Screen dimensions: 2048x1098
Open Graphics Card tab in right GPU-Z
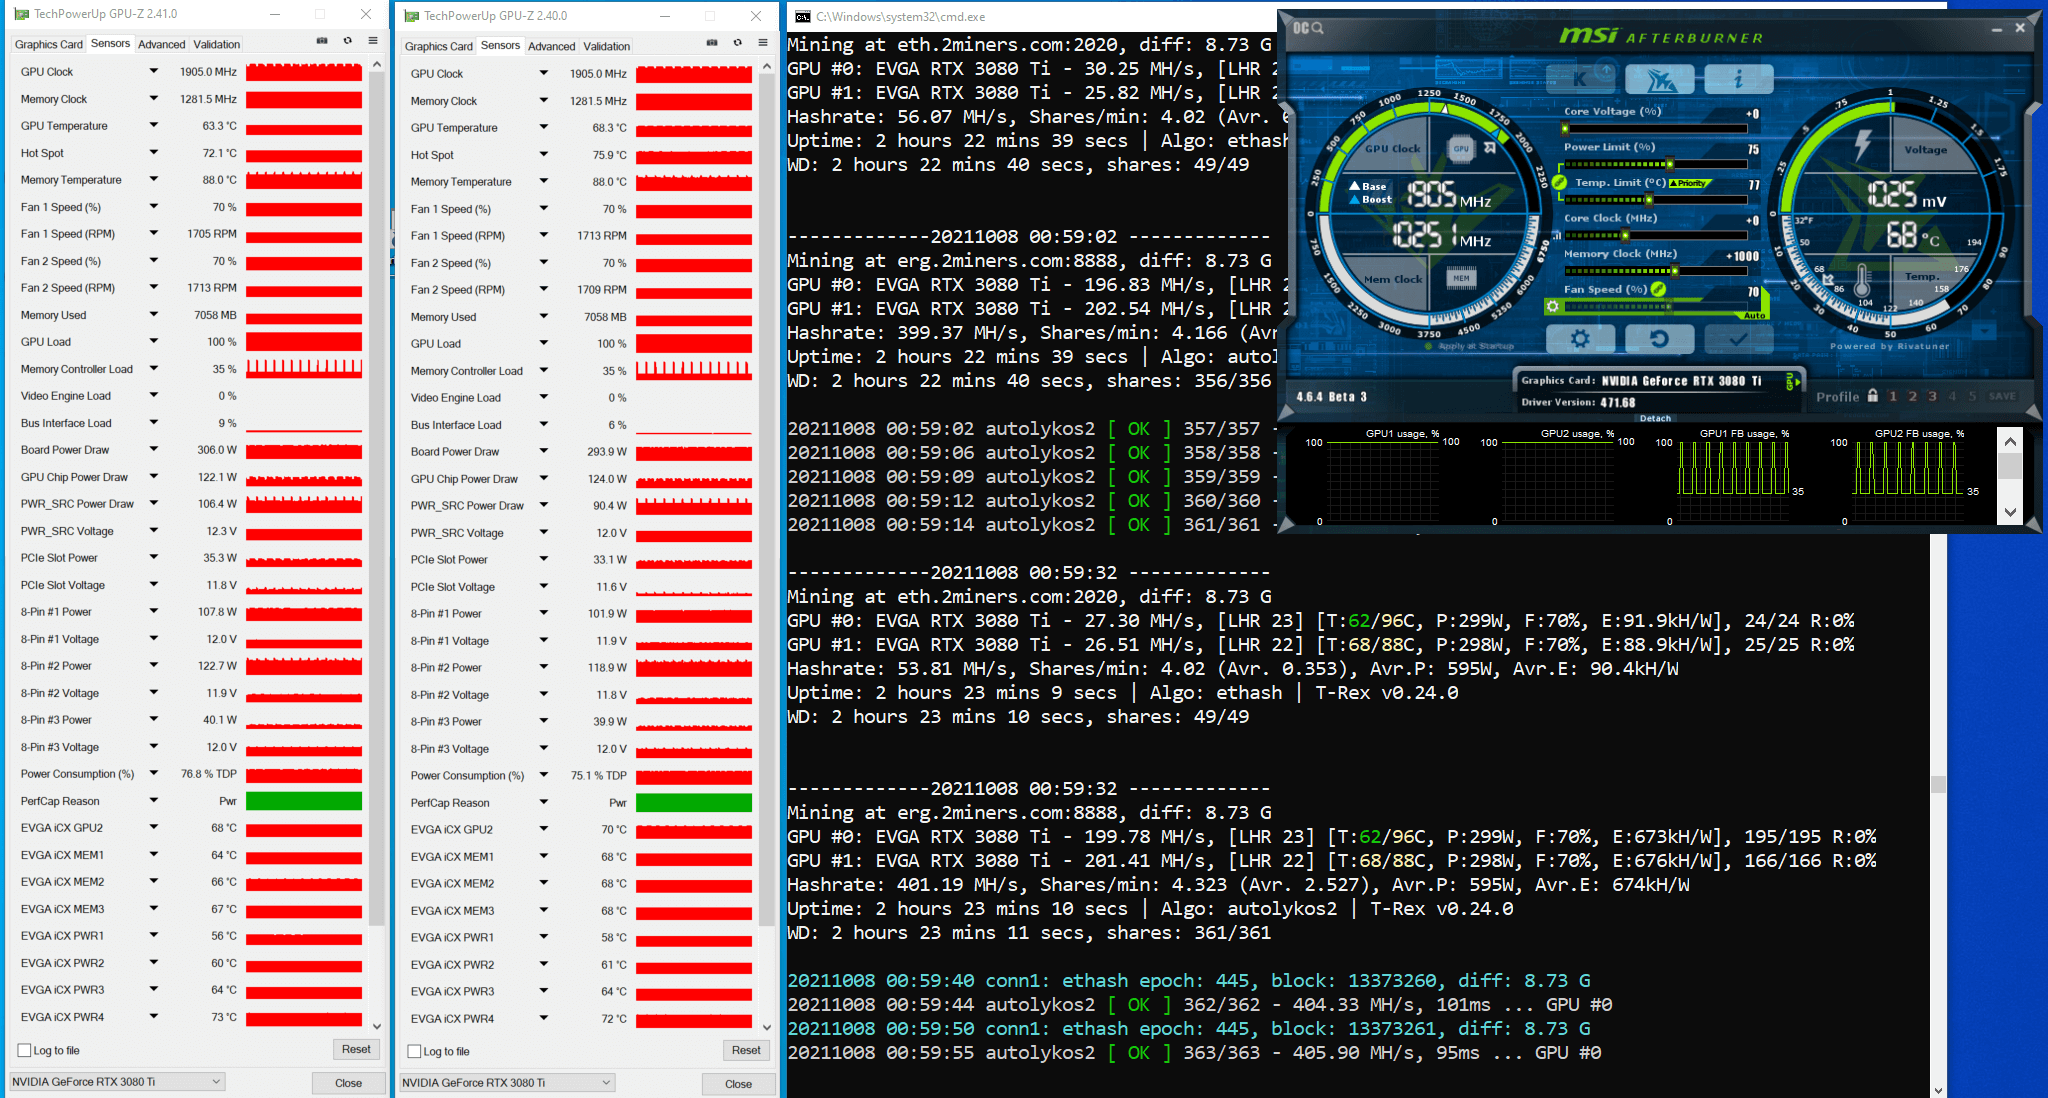(438, 46)
